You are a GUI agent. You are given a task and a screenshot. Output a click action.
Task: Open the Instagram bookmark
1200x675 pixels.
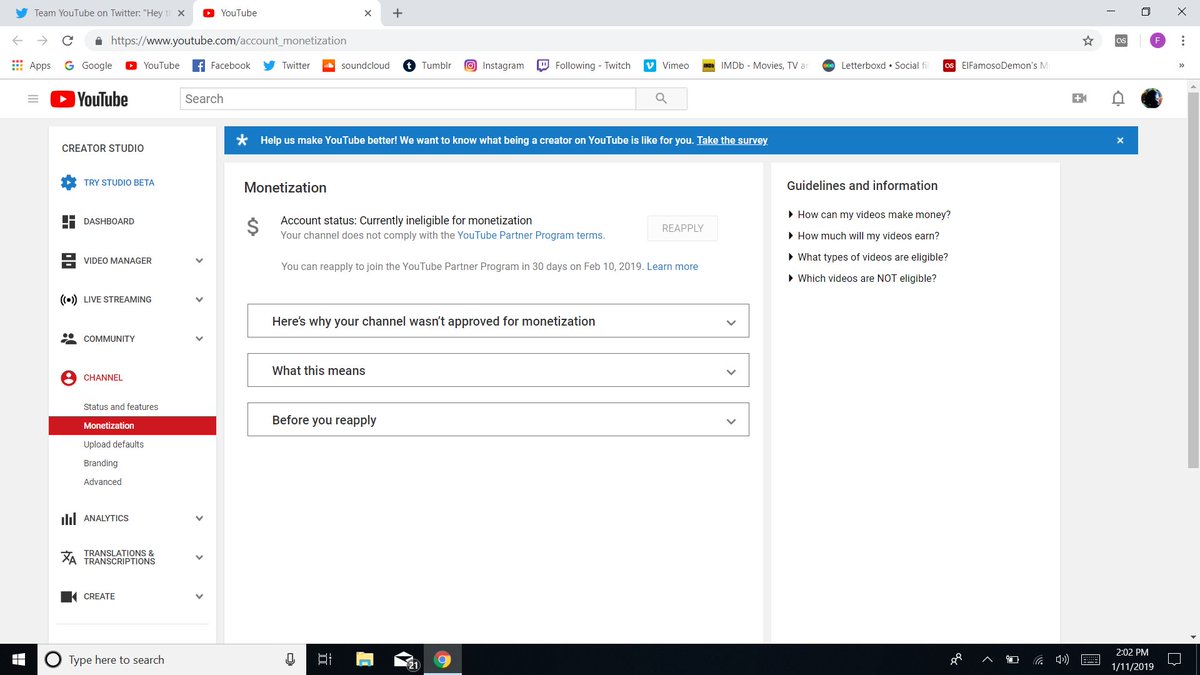coord(494,65)
